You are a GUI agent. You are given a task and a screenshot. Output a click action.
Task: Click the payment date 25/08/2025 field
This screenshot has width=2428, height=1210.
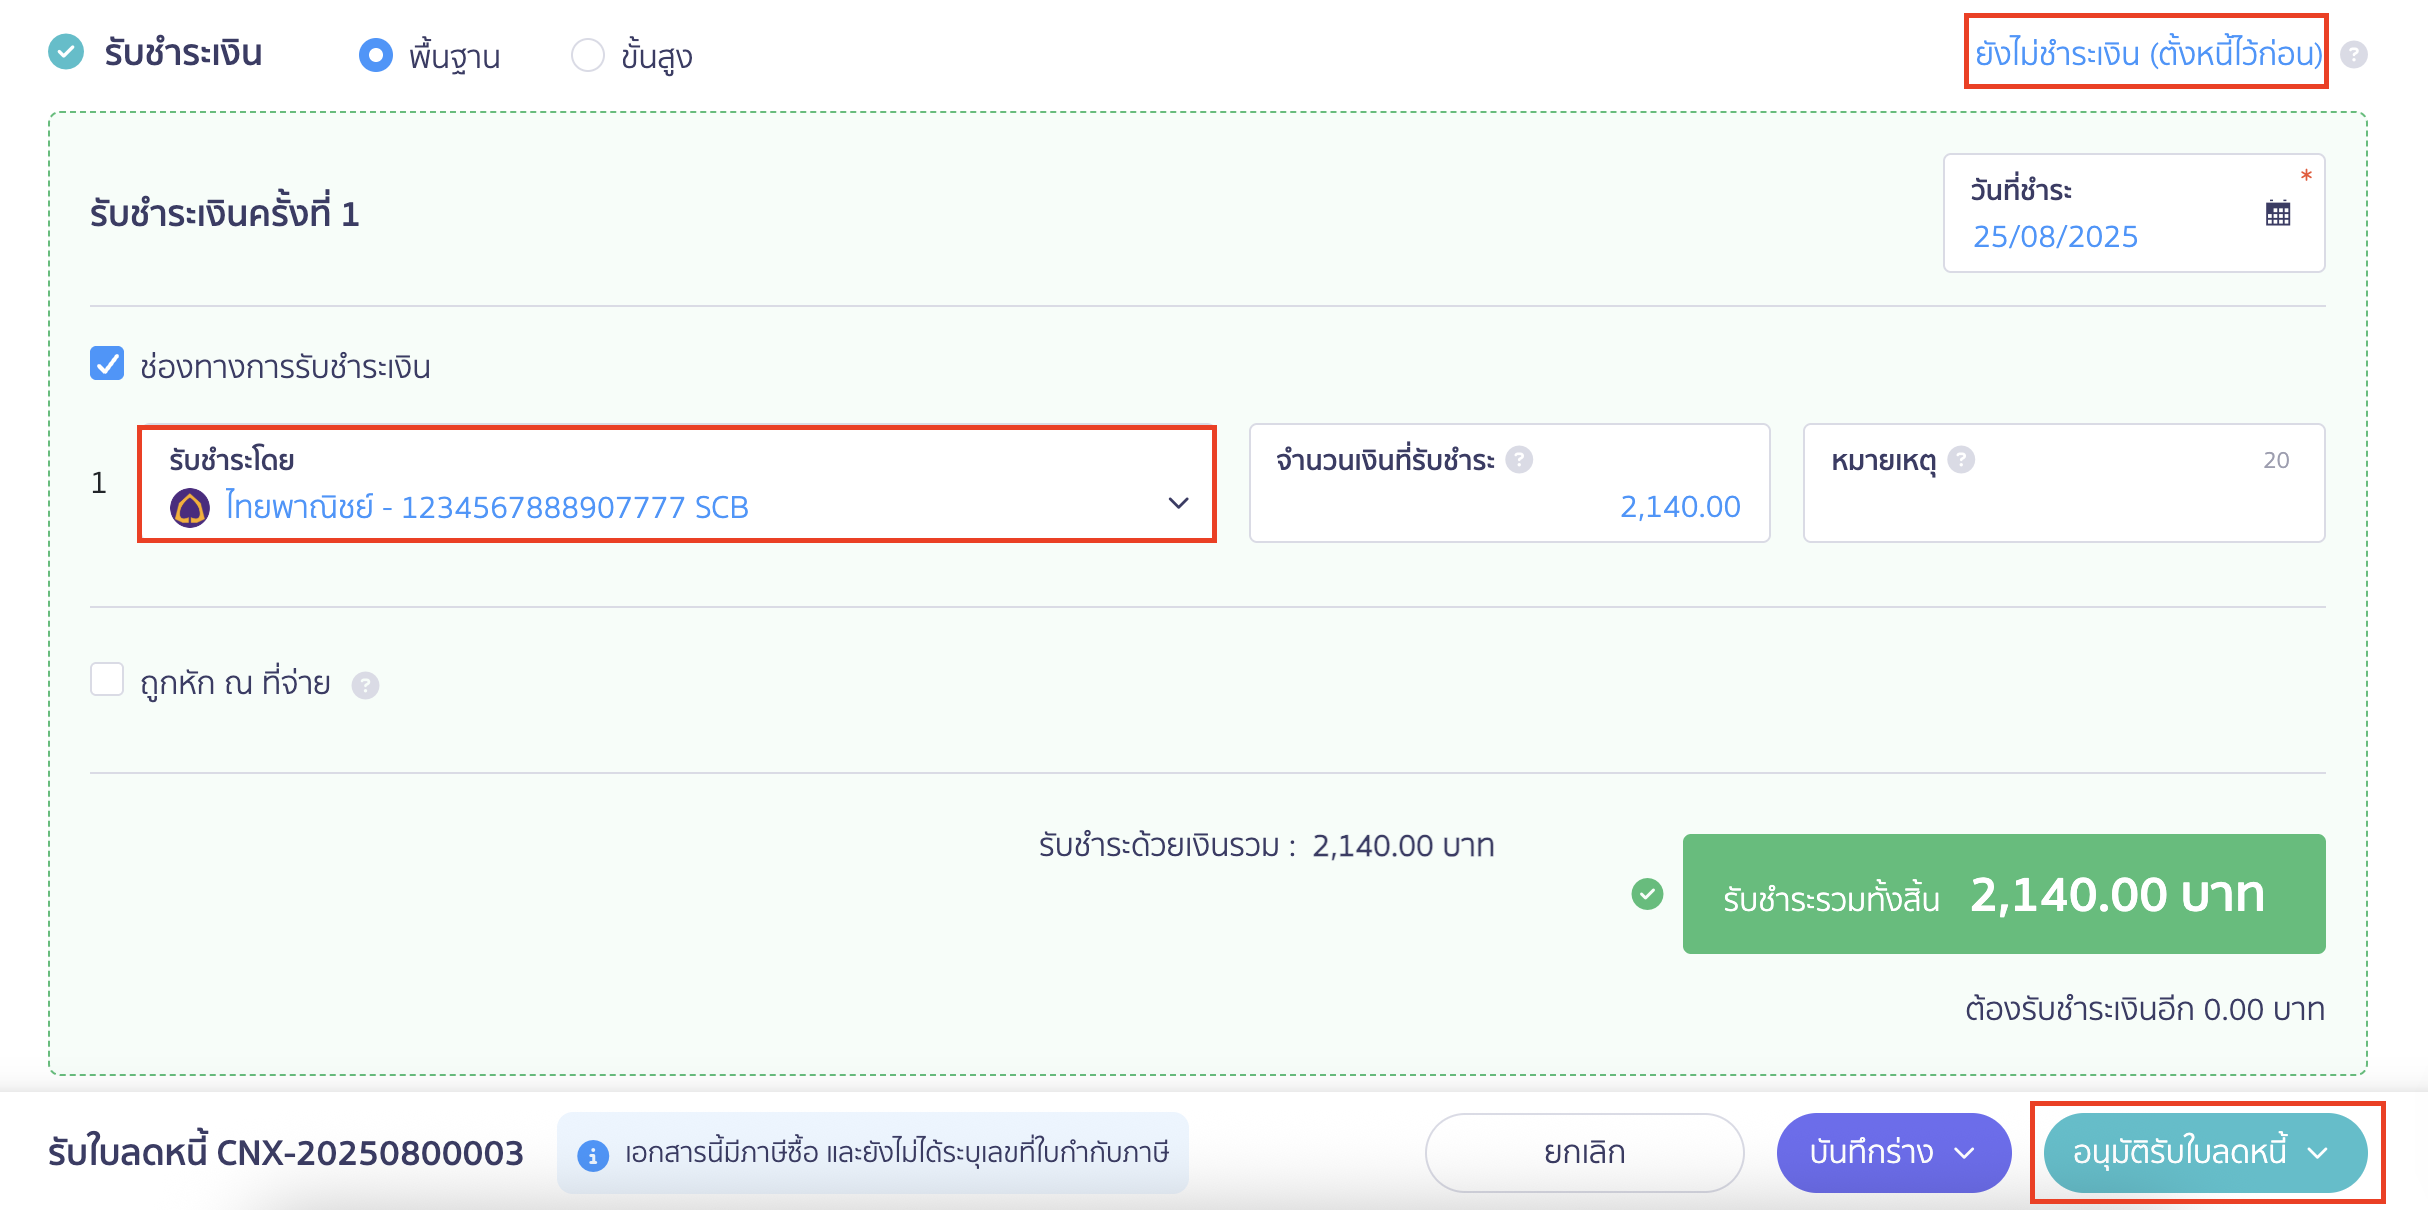click(2134, 213)
